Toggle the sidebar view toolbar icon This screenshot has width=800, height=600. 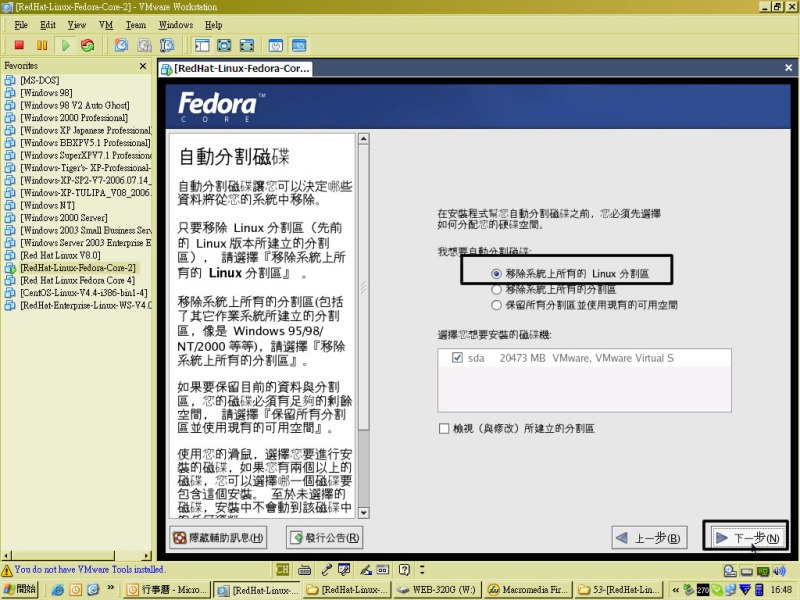202,45
